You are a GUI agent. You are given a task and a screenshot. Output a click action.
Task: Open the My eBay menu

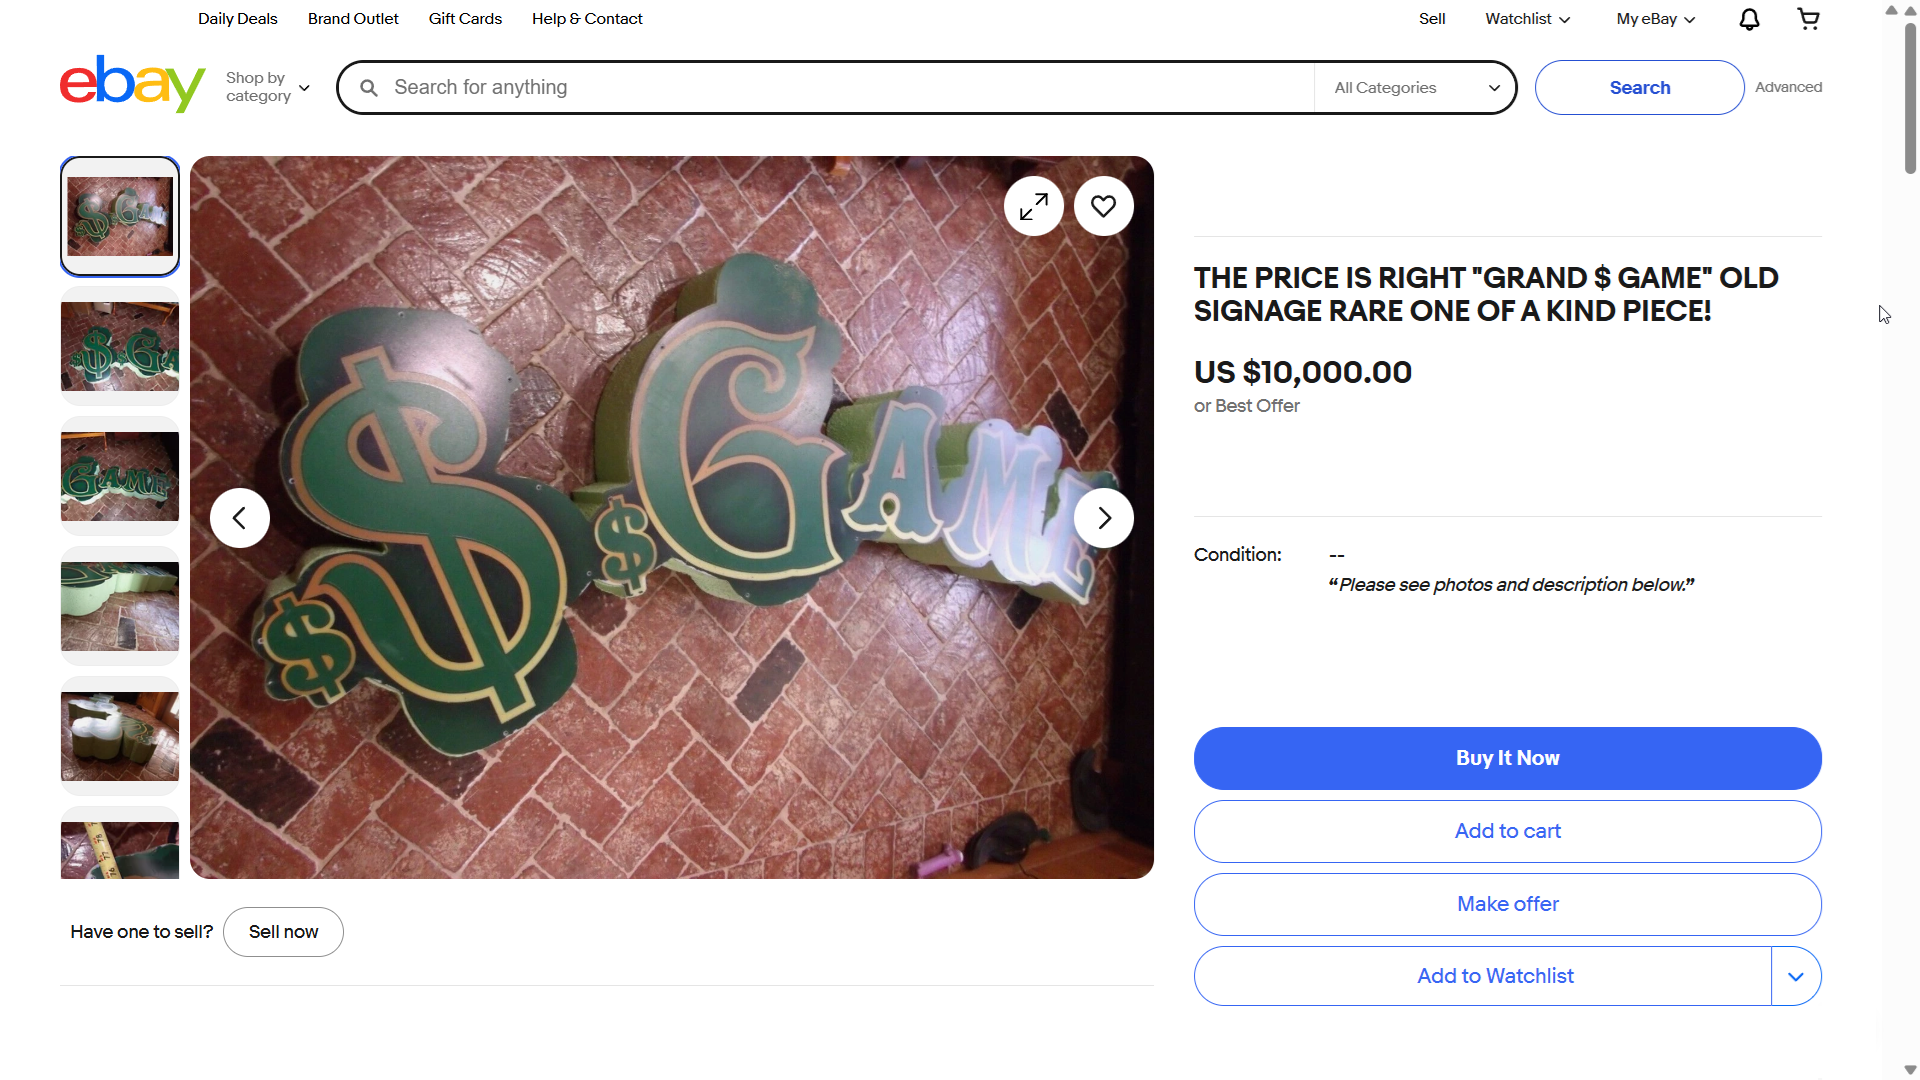pos(1652,18)
